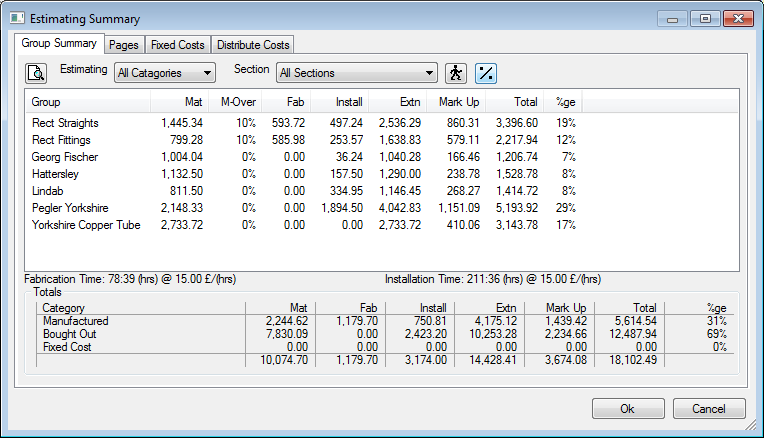Switch to the Group Summary tab

(59, 43)
